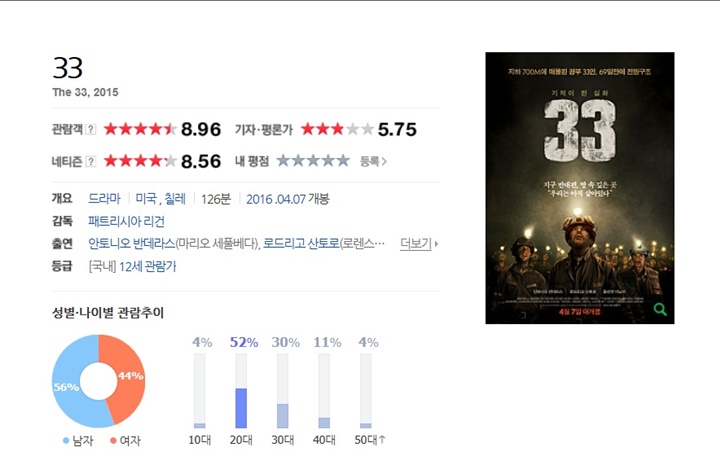Image resolution: width=720 pixels, height=473 pixels.
Task: Expand cast list with 더보기
Action: 419,243
